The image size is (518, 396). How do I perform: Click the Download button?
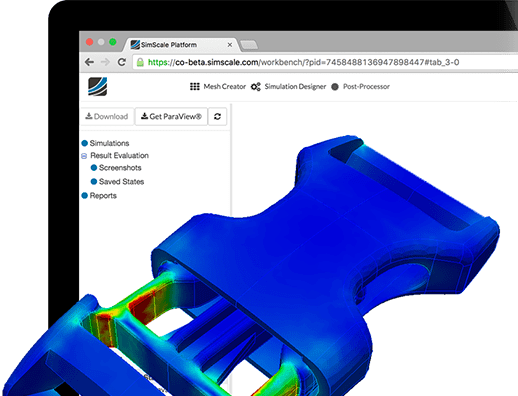[107, 116]
